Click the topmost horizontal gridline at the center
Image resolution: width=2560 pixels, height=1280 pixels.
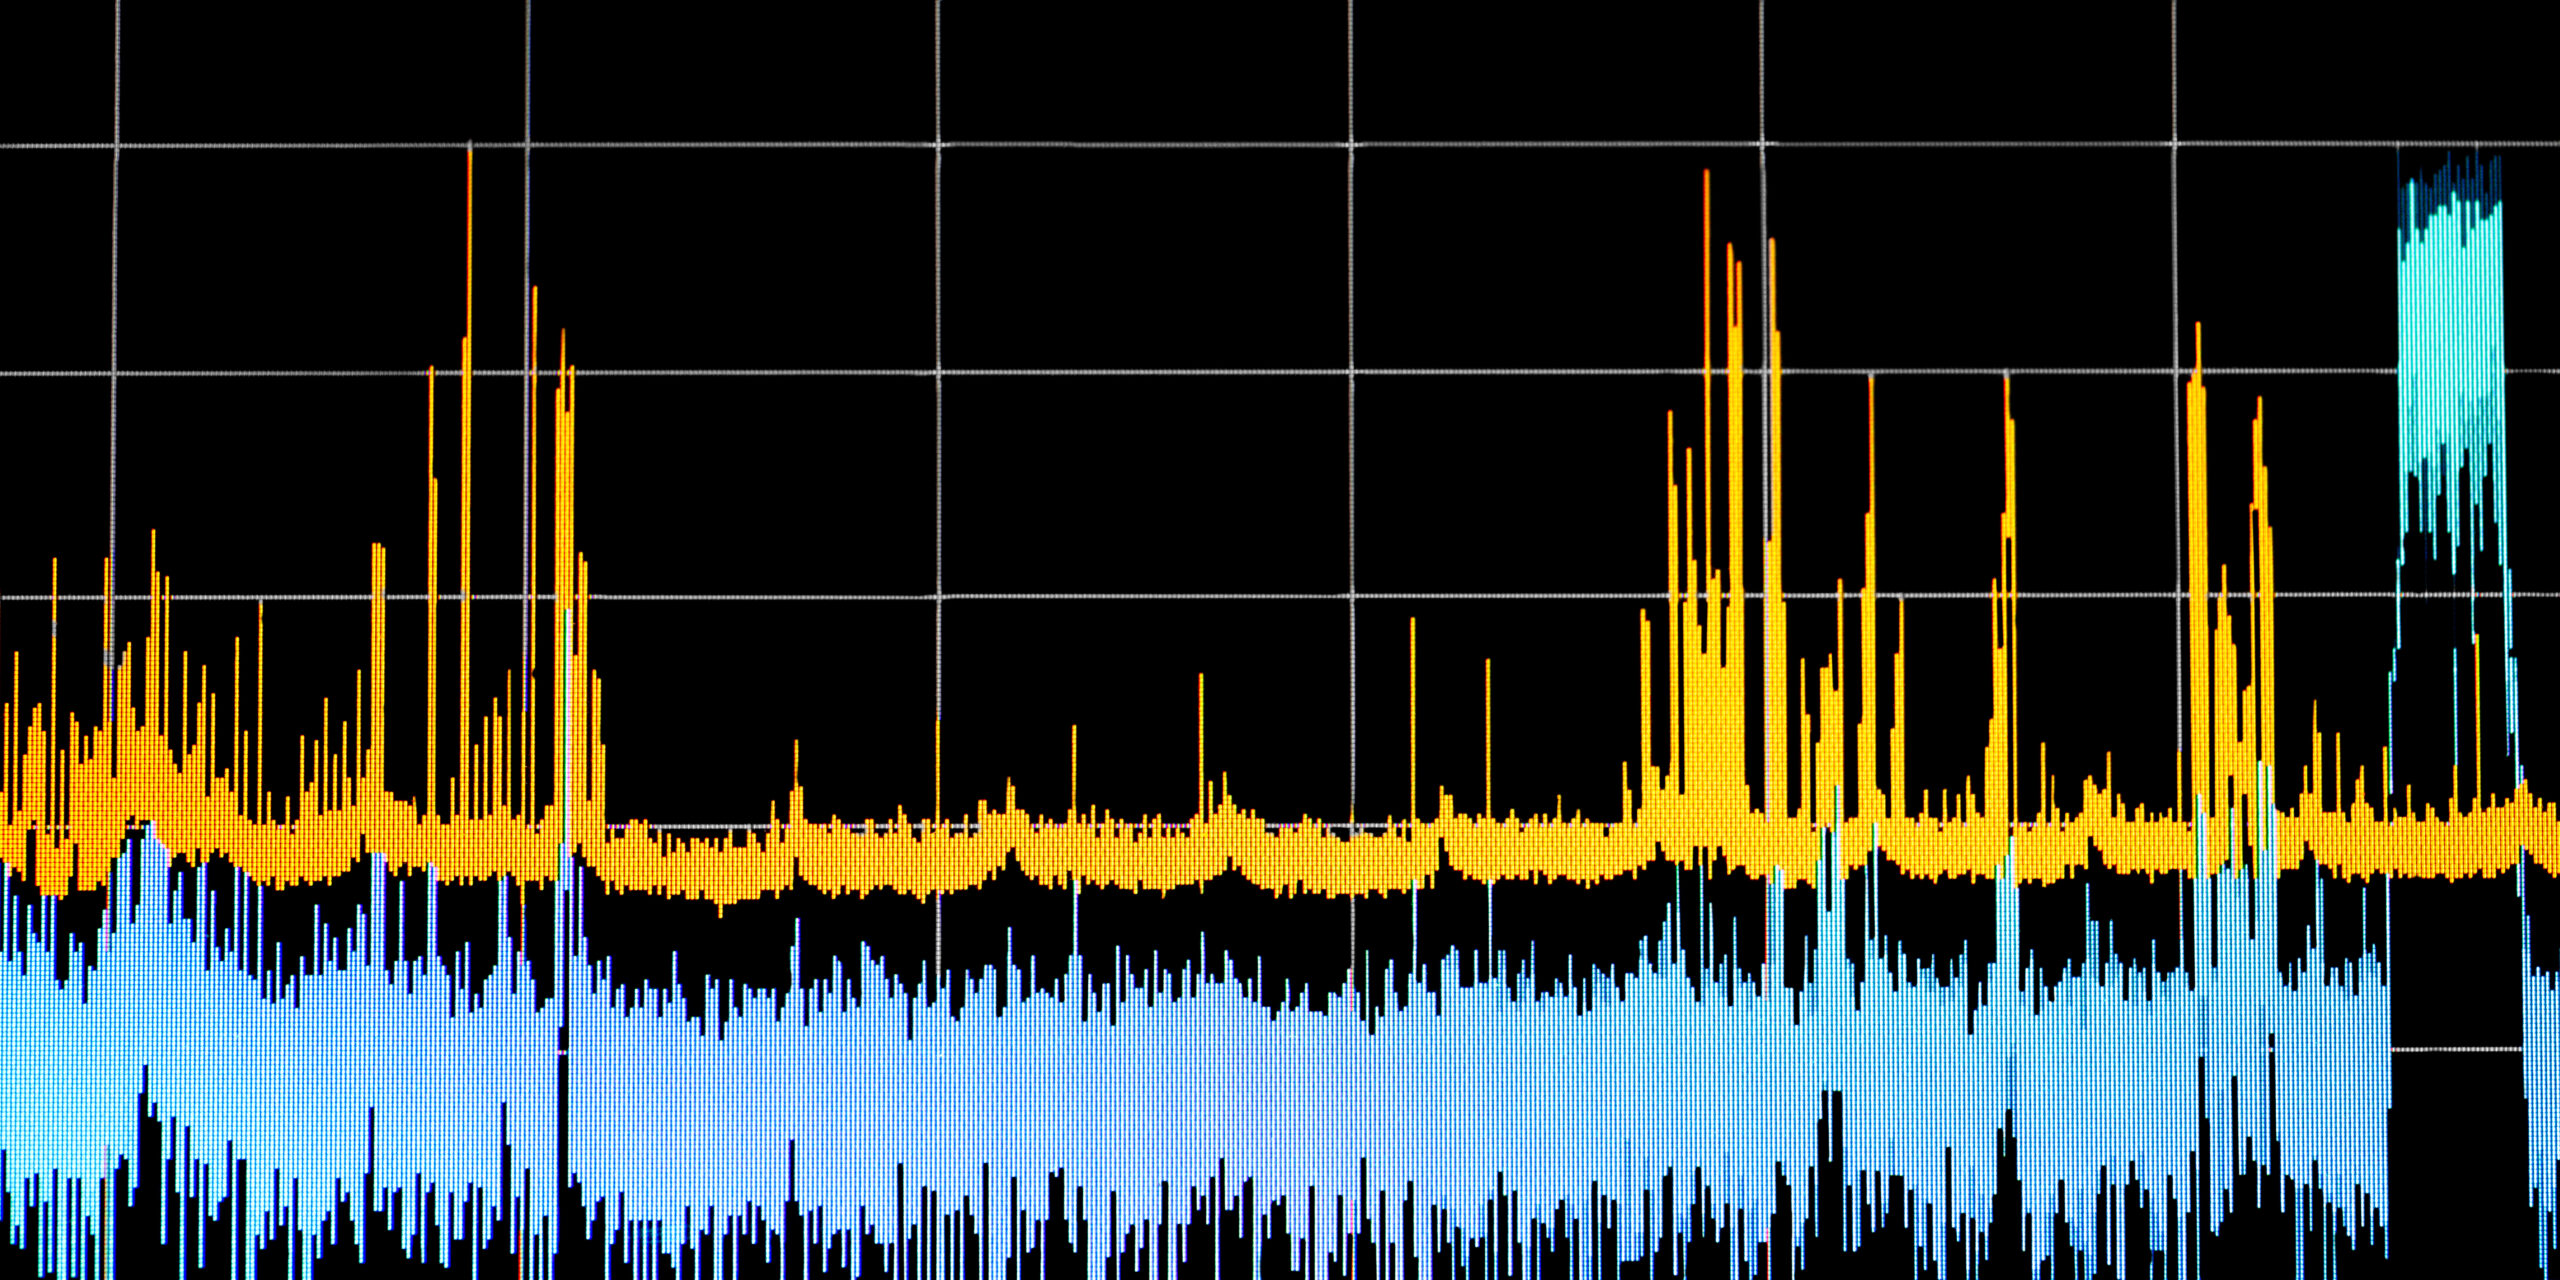coord(1280,145)
